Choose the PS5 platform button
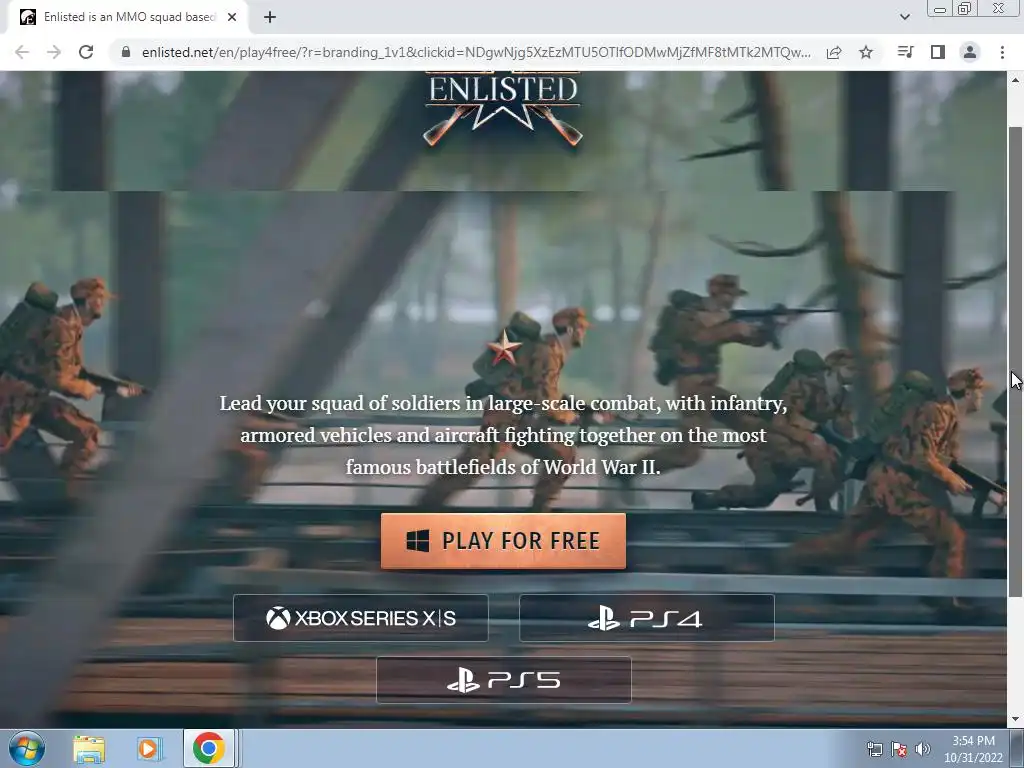 (504, 680)
